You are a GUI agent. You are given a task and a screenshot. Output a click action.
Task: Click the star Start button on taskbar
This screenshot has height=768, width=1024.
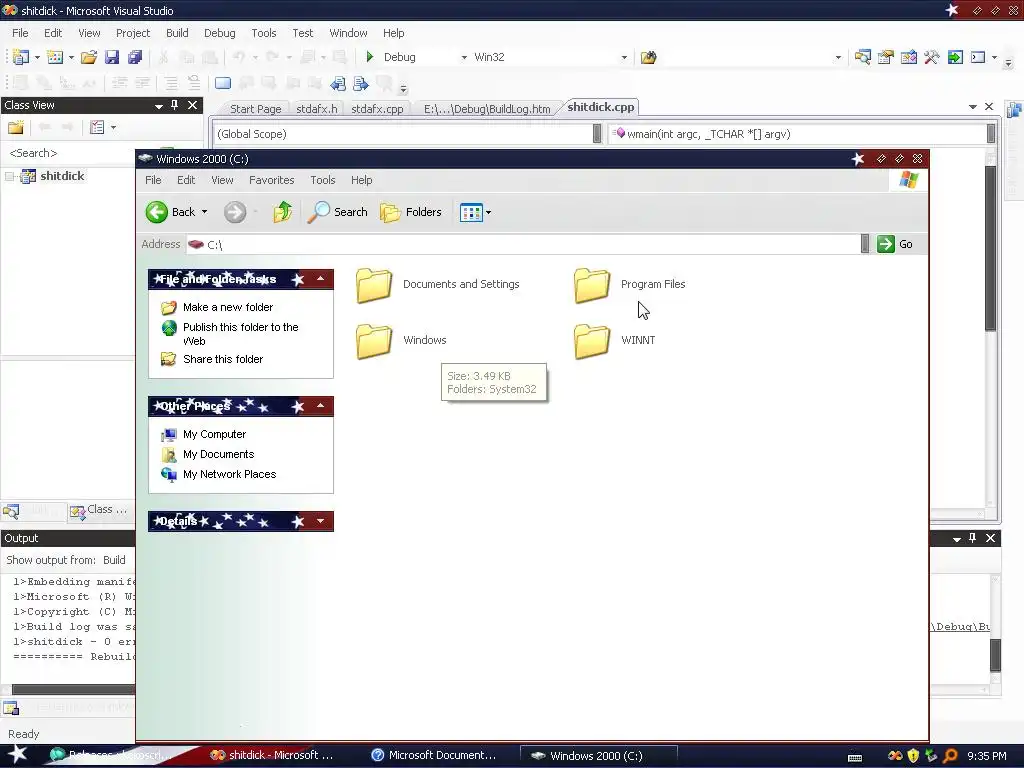click(x=18, y=755)
